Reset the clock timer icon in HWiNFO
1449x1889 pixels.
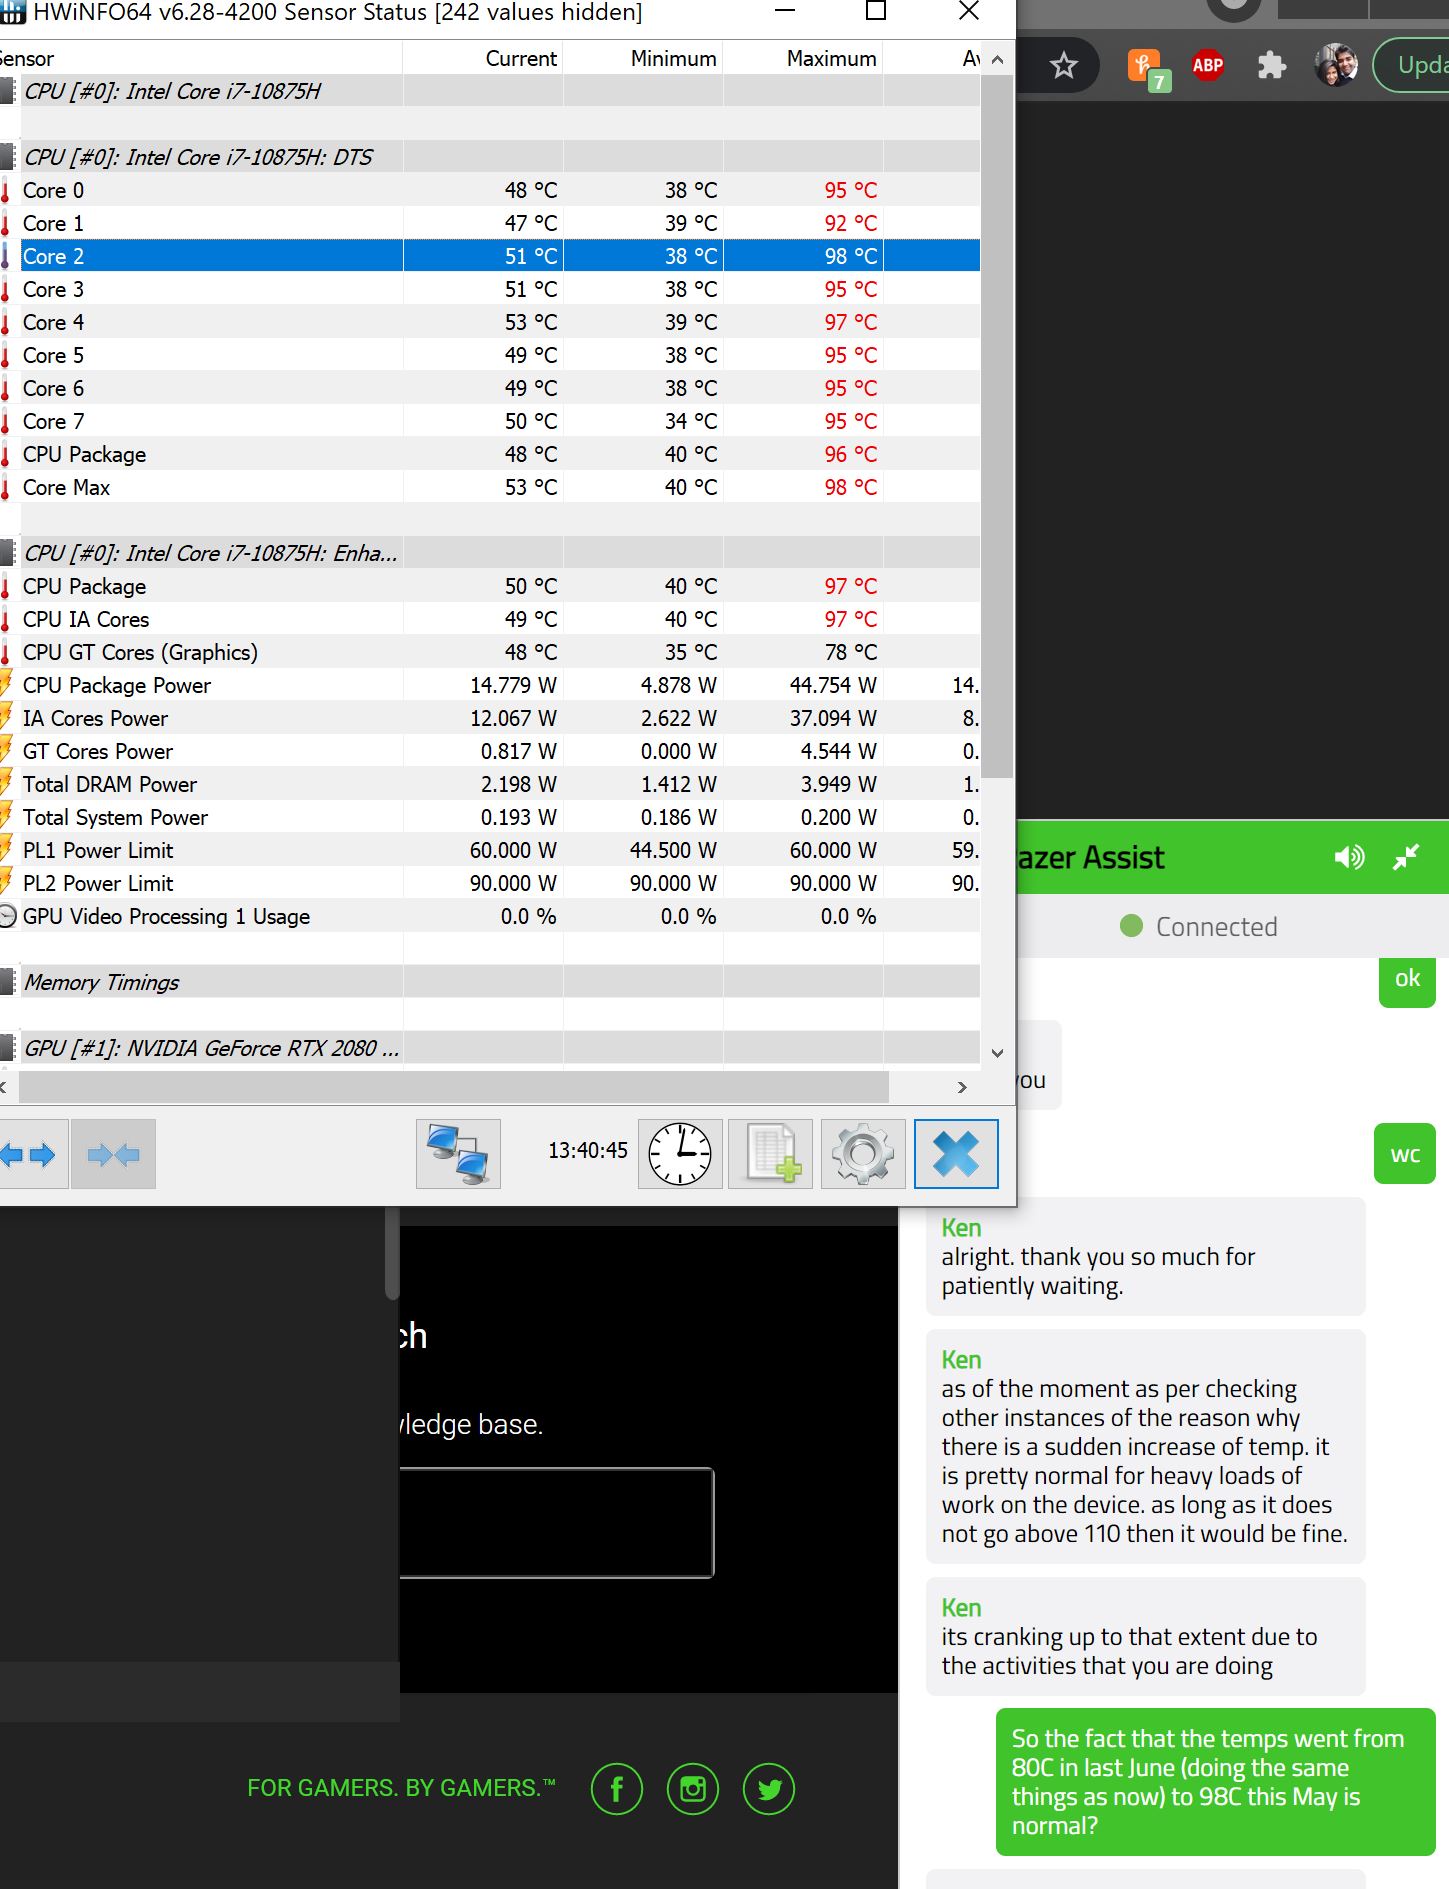click(680, 1154)
